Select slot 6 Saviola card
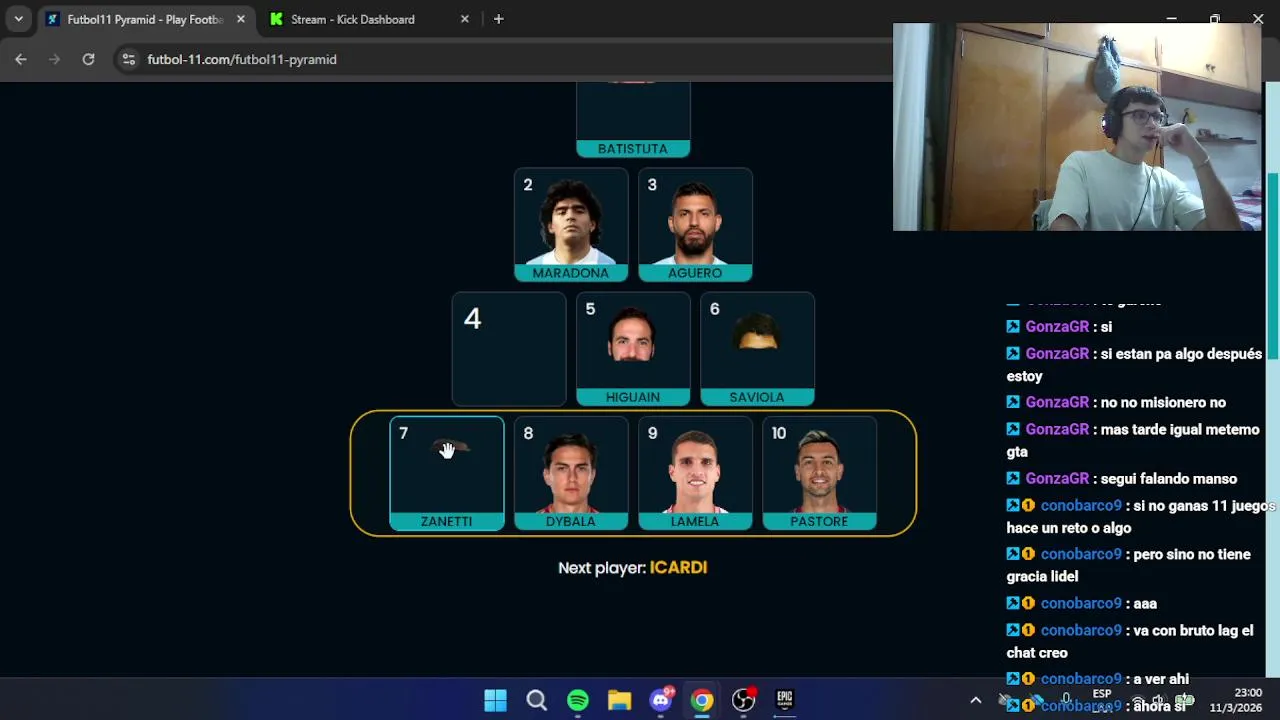Viewport: 1280px width, 720px height. [x=757, y=349]
